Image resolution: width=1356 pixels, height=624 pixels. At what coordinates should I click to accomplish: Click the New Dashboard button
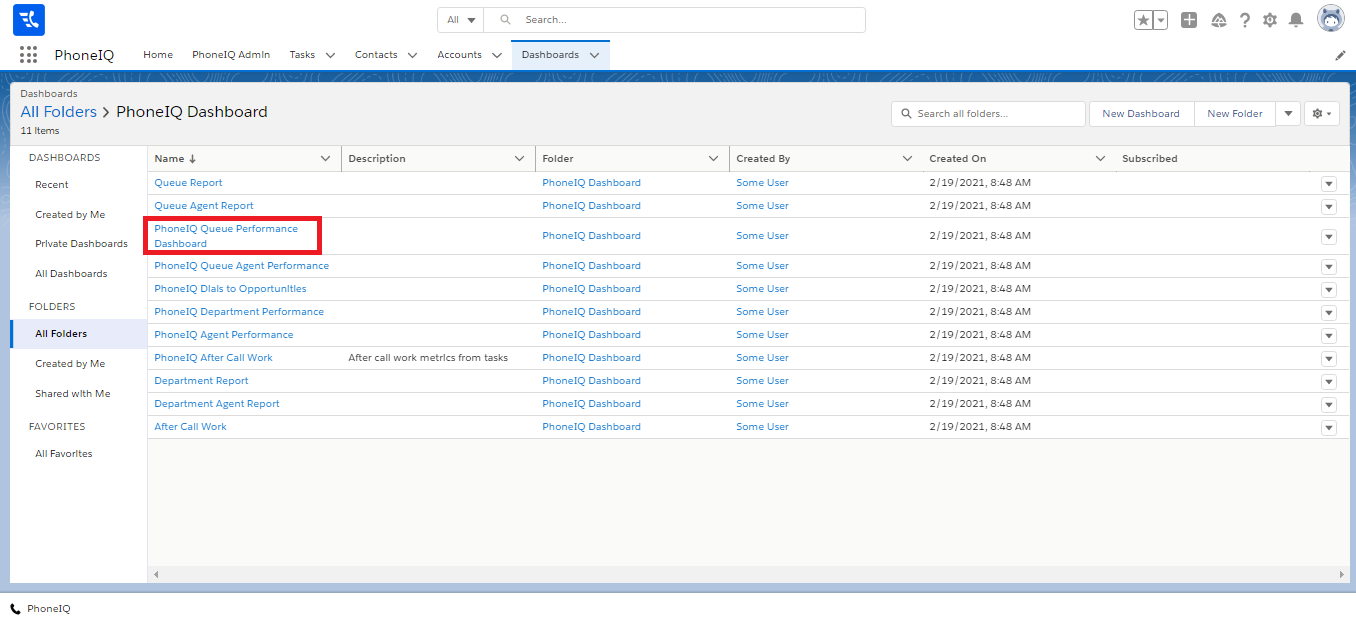click(x=1140, y=114)
